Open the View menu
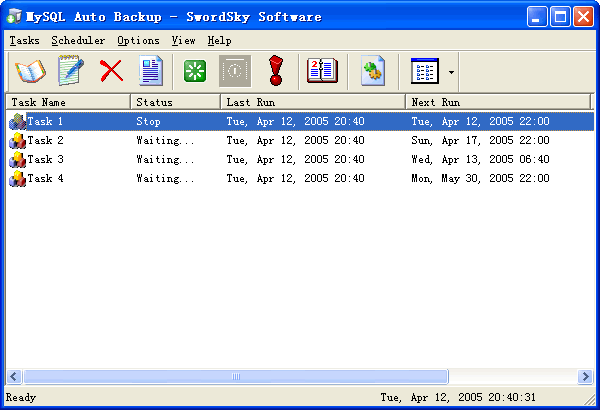This screenshot has width=600, height=410. pos(183,40)
